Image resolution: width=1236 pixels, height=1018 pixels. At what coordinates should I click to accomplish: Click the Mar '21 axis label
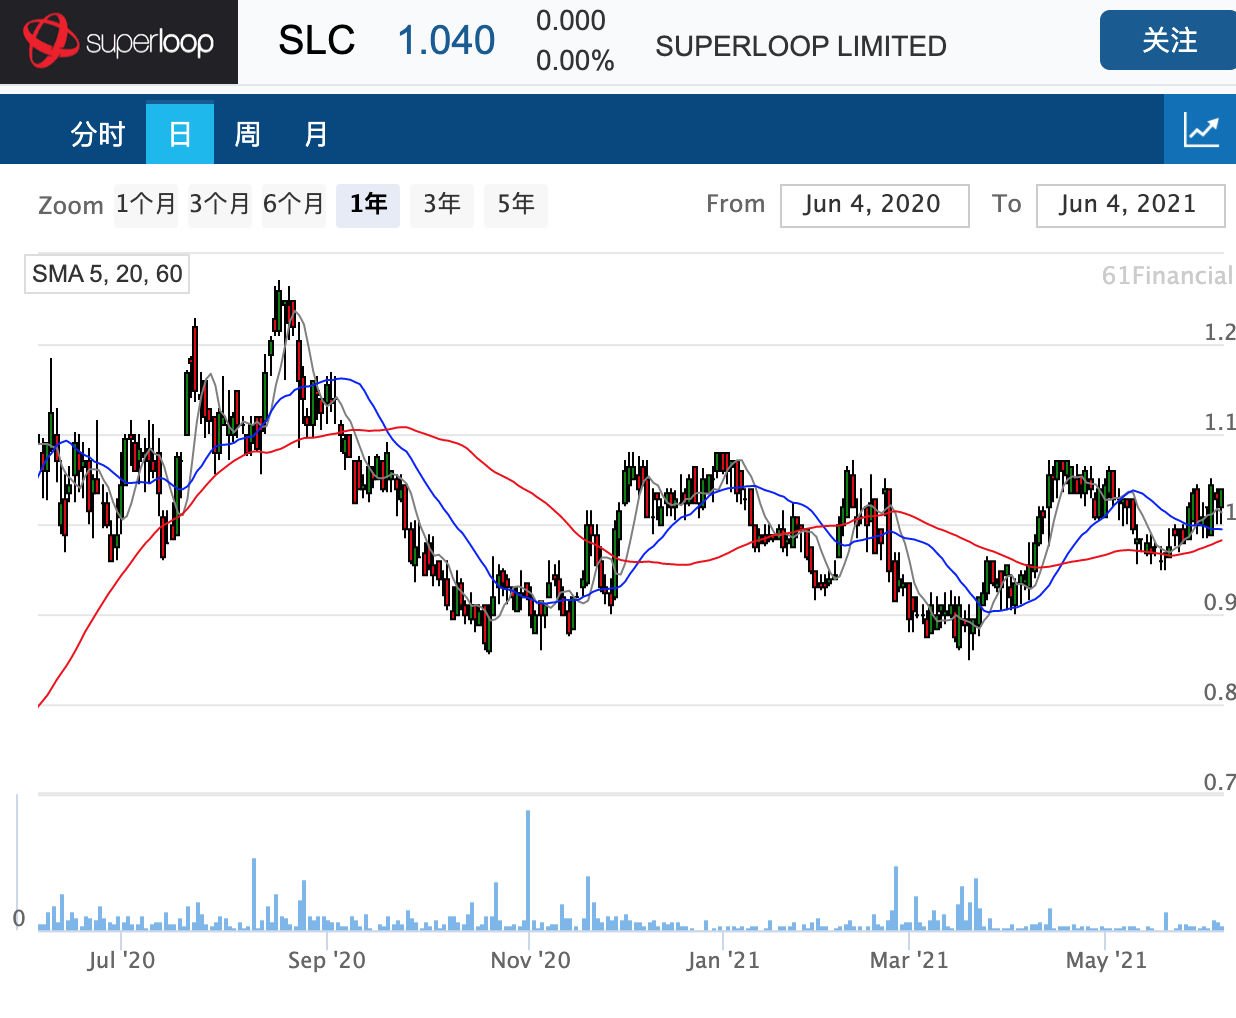point(909,960)
